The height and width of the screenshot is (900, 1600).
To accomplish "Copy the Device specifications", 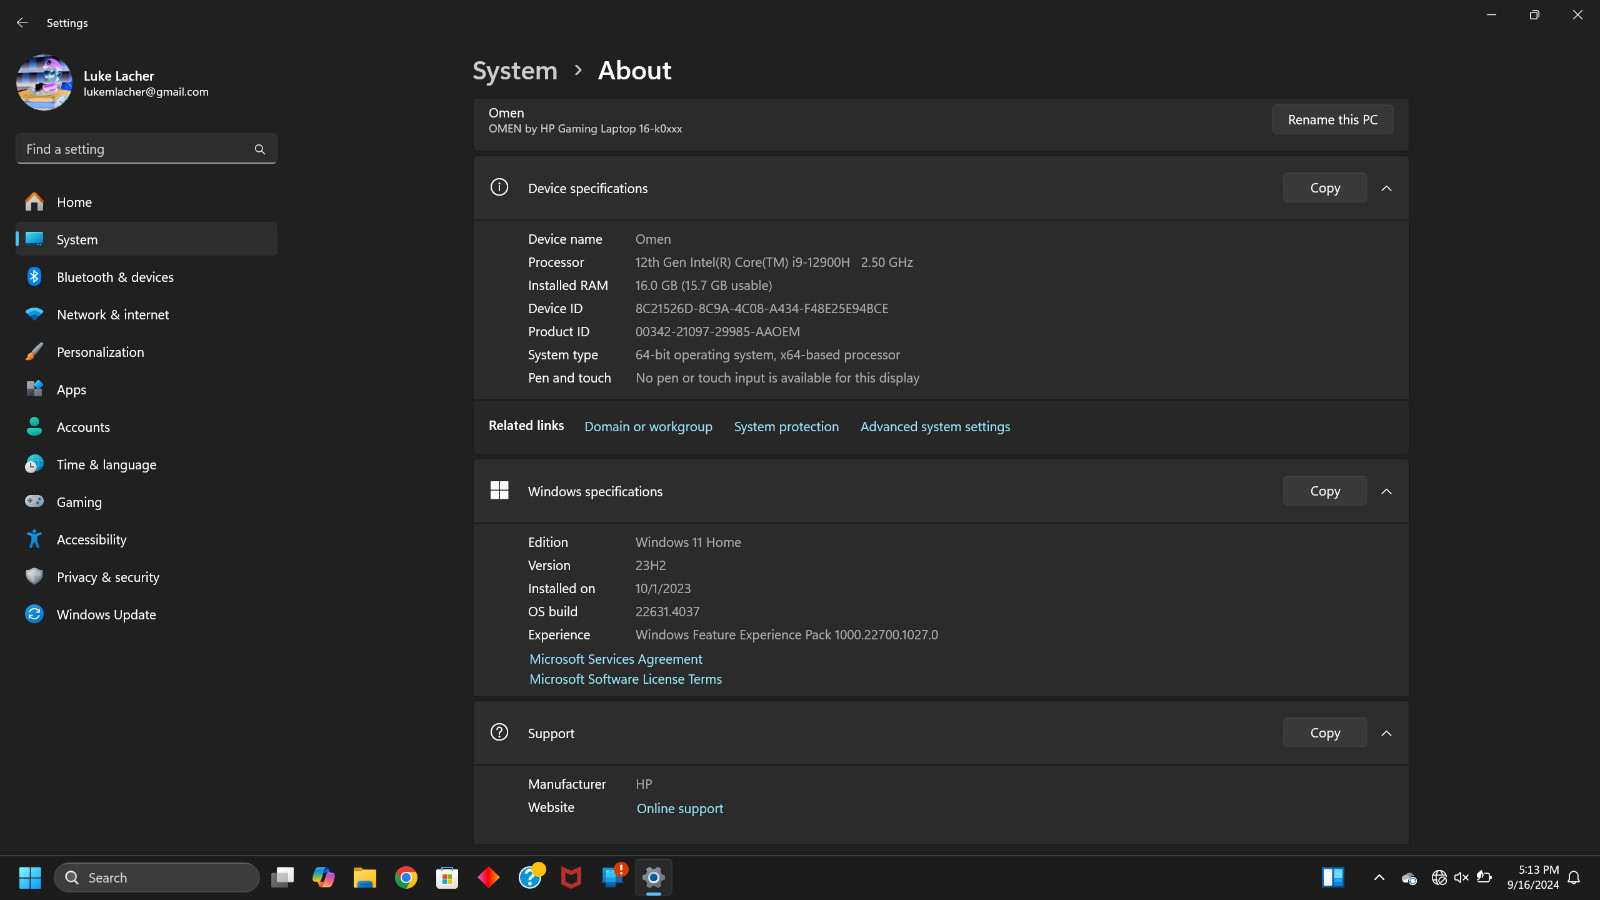I will tap(1325, 188).
